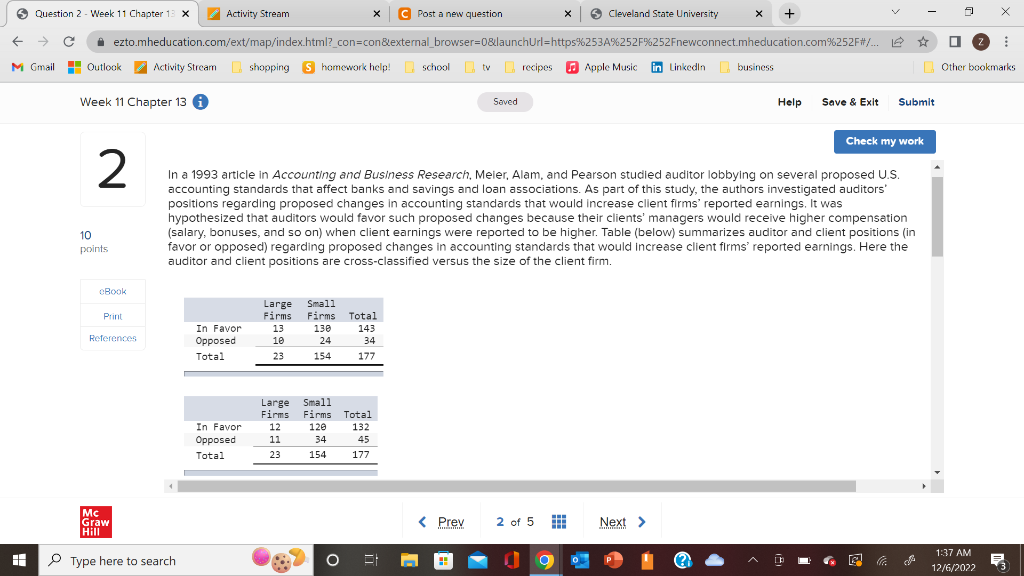Open the LinkedIn bookmark
This screenshot has width=1024, height=576.
(x=679, y=67)
